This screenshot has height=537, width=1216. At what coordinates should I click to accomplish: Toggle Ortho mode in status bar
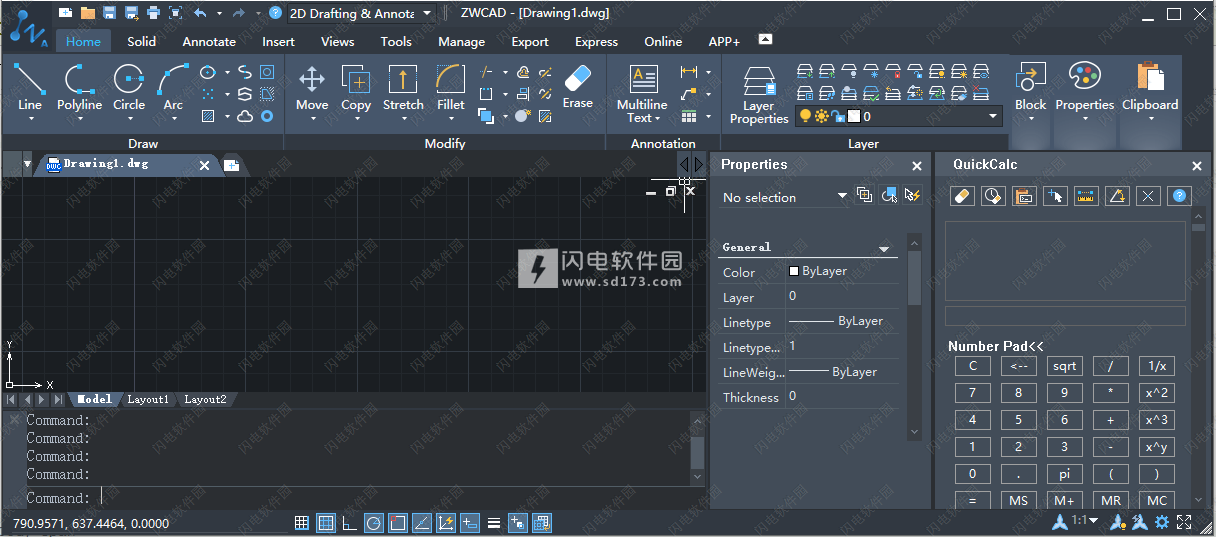[350, 522]
